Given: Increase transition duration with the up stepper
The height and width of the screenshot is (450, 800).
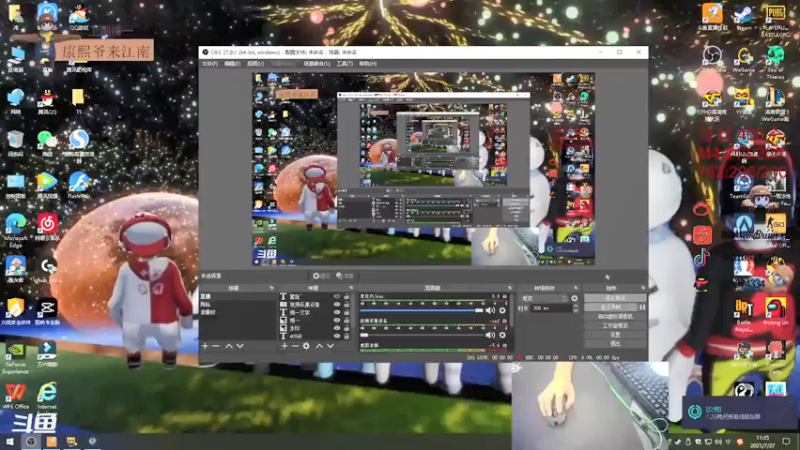Looking at the screenshot, I should 576,306.
